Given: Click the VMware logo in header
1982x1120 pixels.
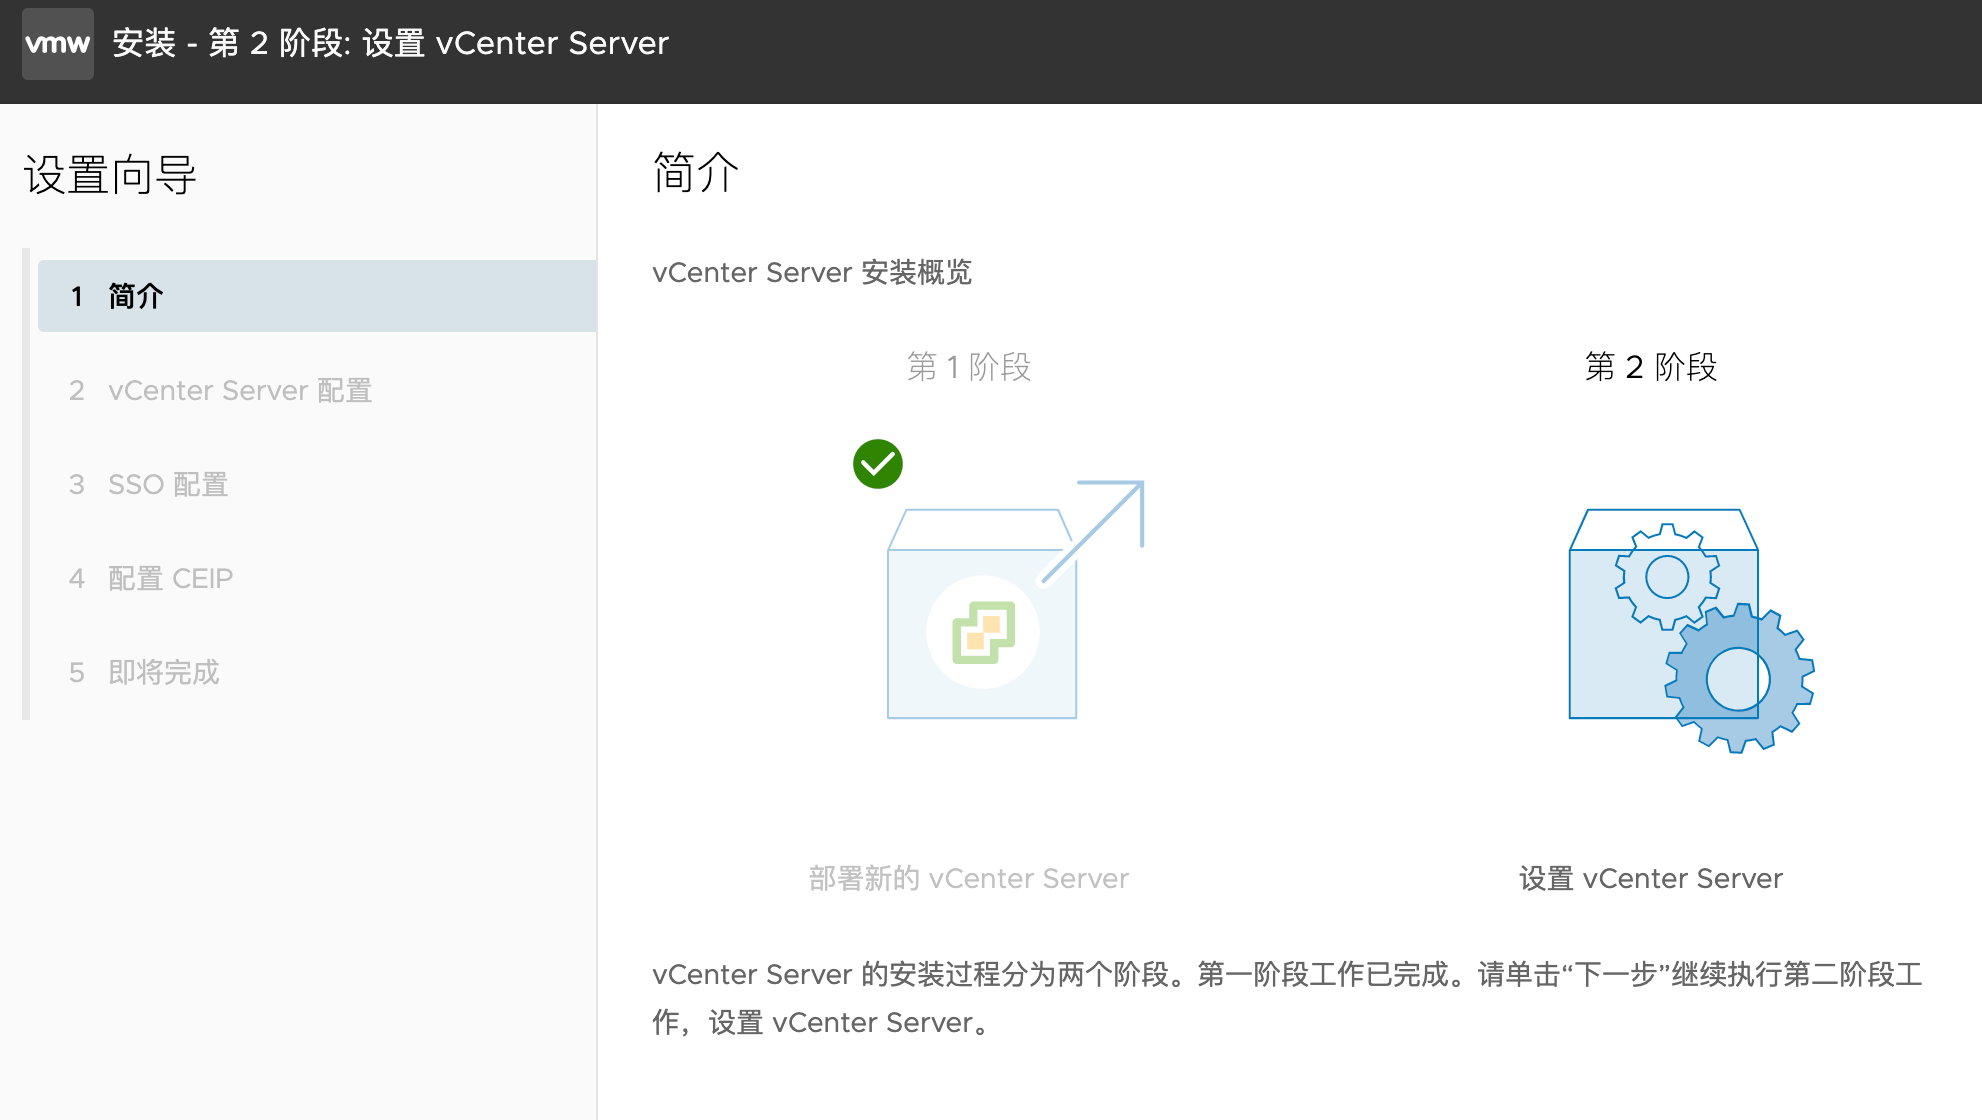Looking at the screenshot, I should 58,44.
